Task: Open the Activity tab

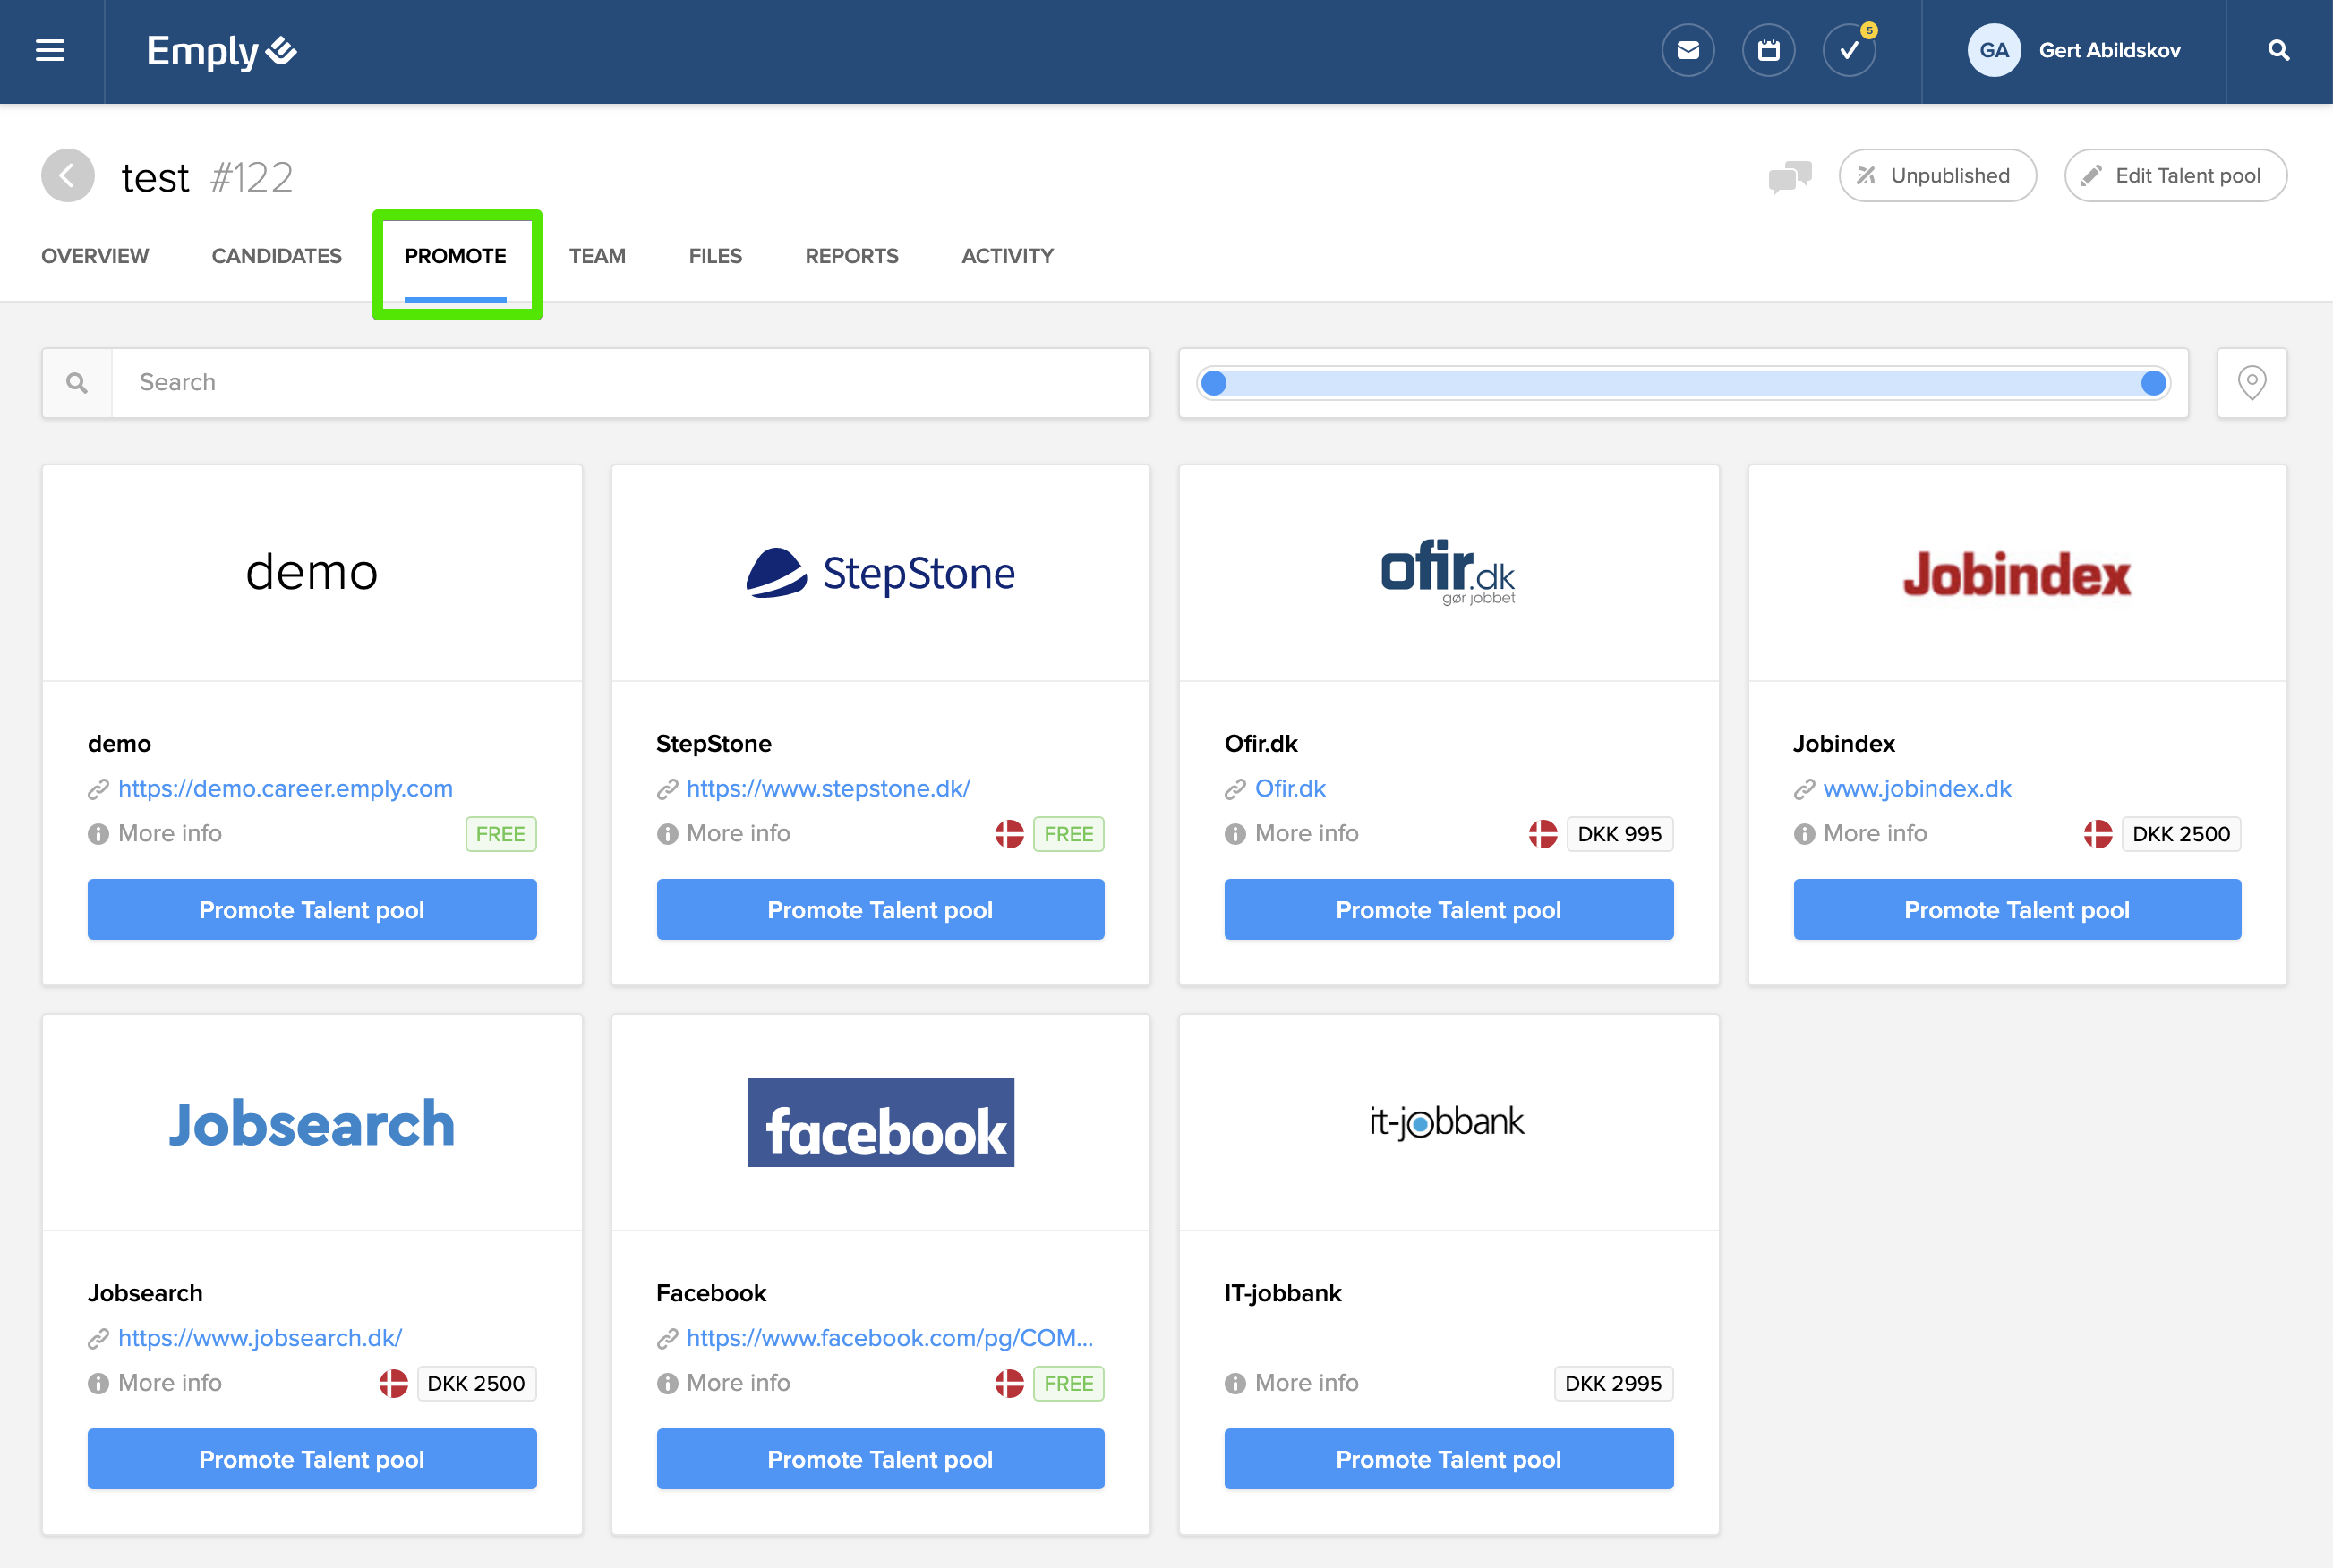Action: [x=1008, y=256]
